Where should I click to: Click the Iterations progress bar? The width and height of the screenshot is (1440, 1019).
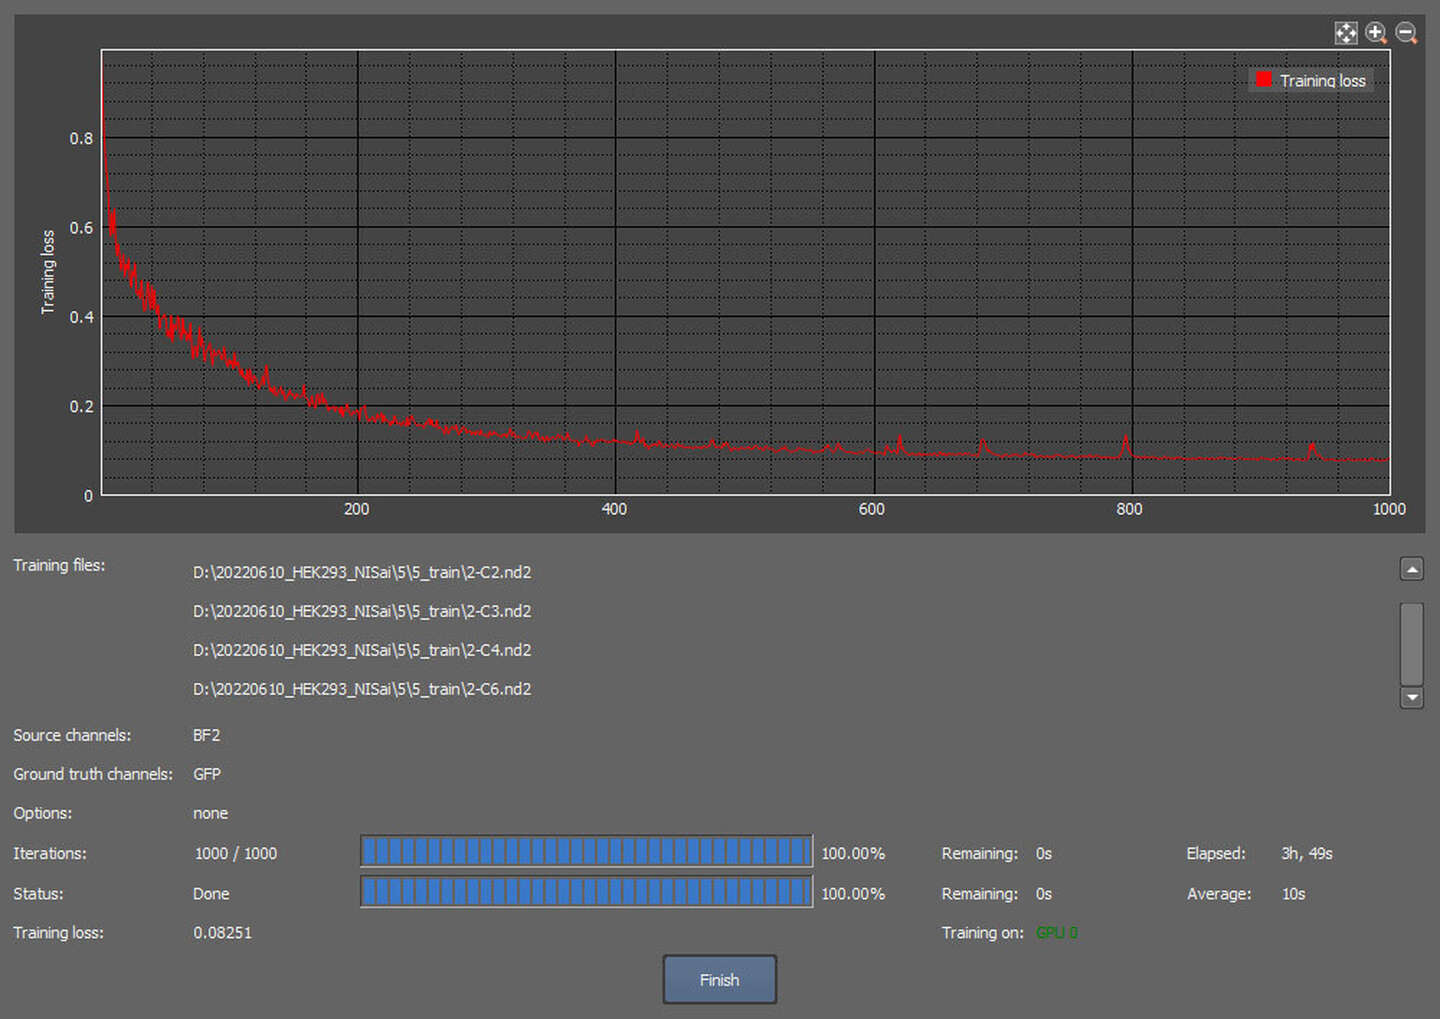click(x=586, y=852)
